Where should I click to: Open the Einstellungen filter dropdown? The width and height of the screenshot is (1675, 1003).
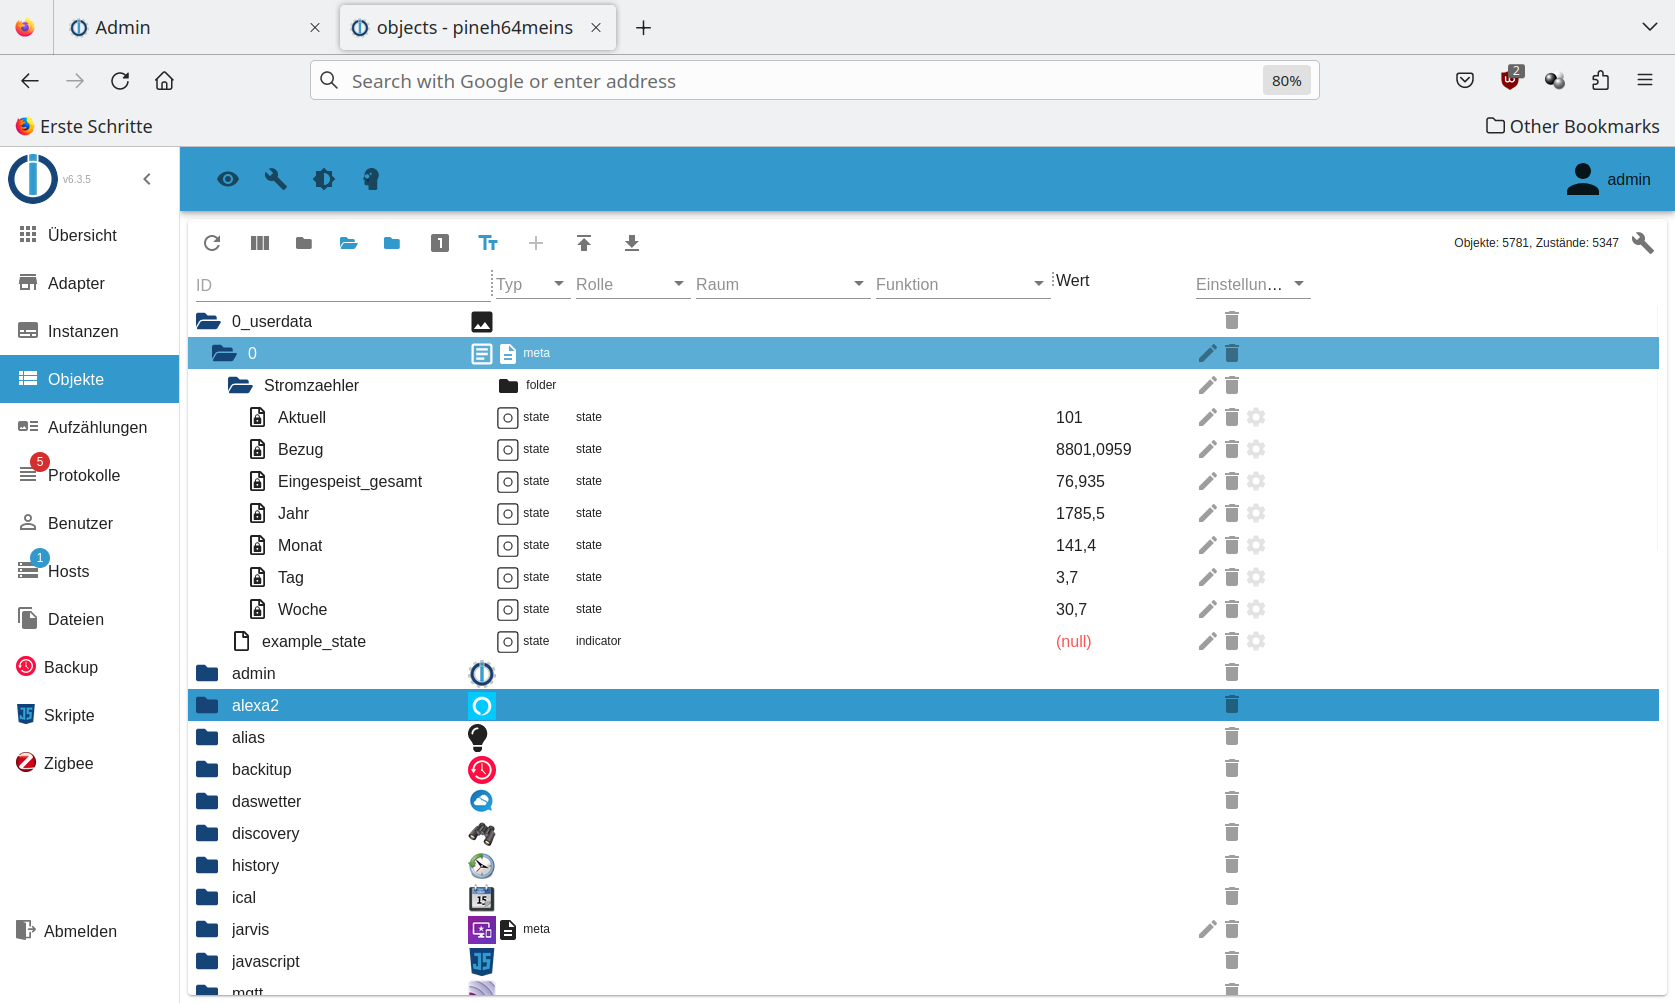pos(1253,284)
